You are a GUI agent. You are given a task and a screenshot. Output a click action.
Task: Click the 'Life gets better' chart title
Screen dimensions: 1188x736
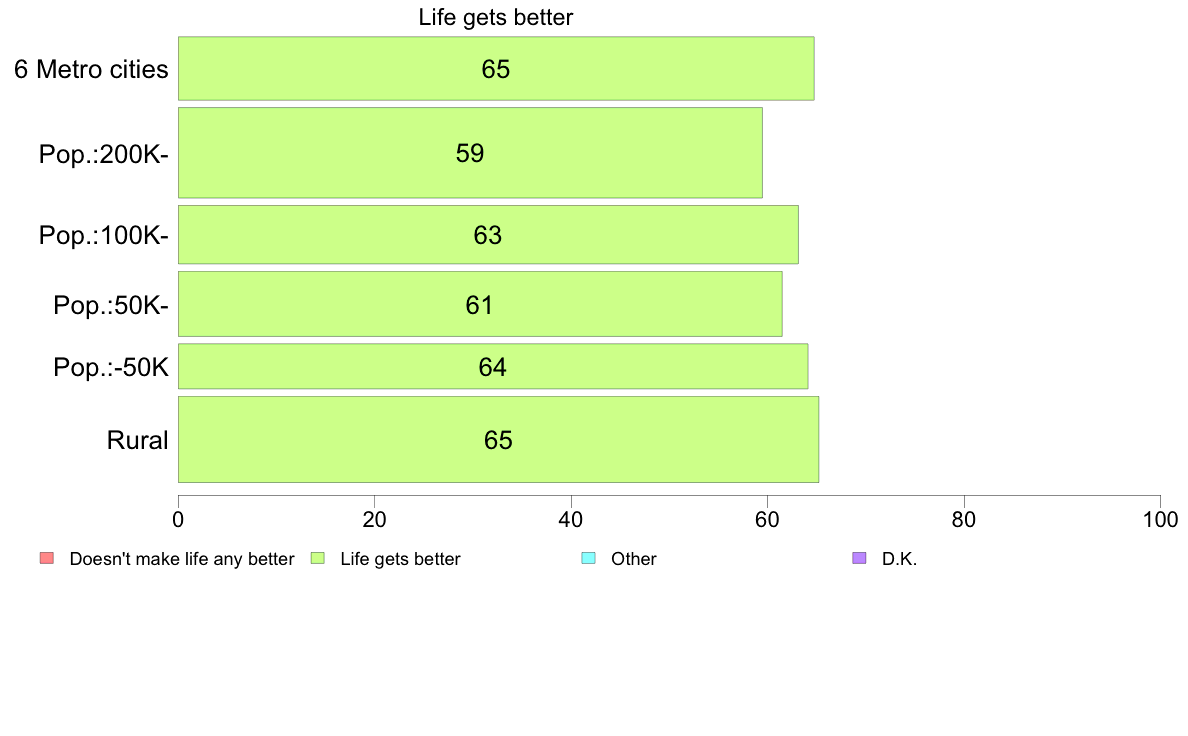[496, 17]
